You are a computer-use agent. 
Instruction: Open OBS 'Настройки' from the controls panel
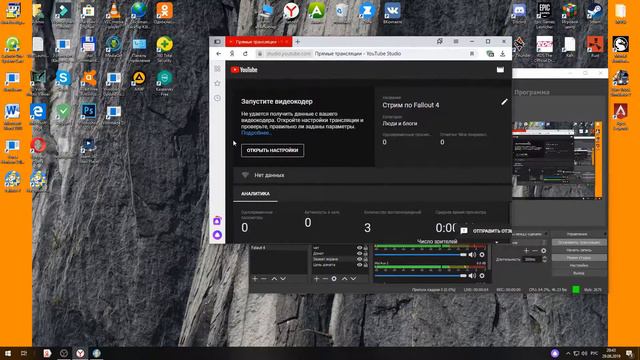tap(579, 265)
